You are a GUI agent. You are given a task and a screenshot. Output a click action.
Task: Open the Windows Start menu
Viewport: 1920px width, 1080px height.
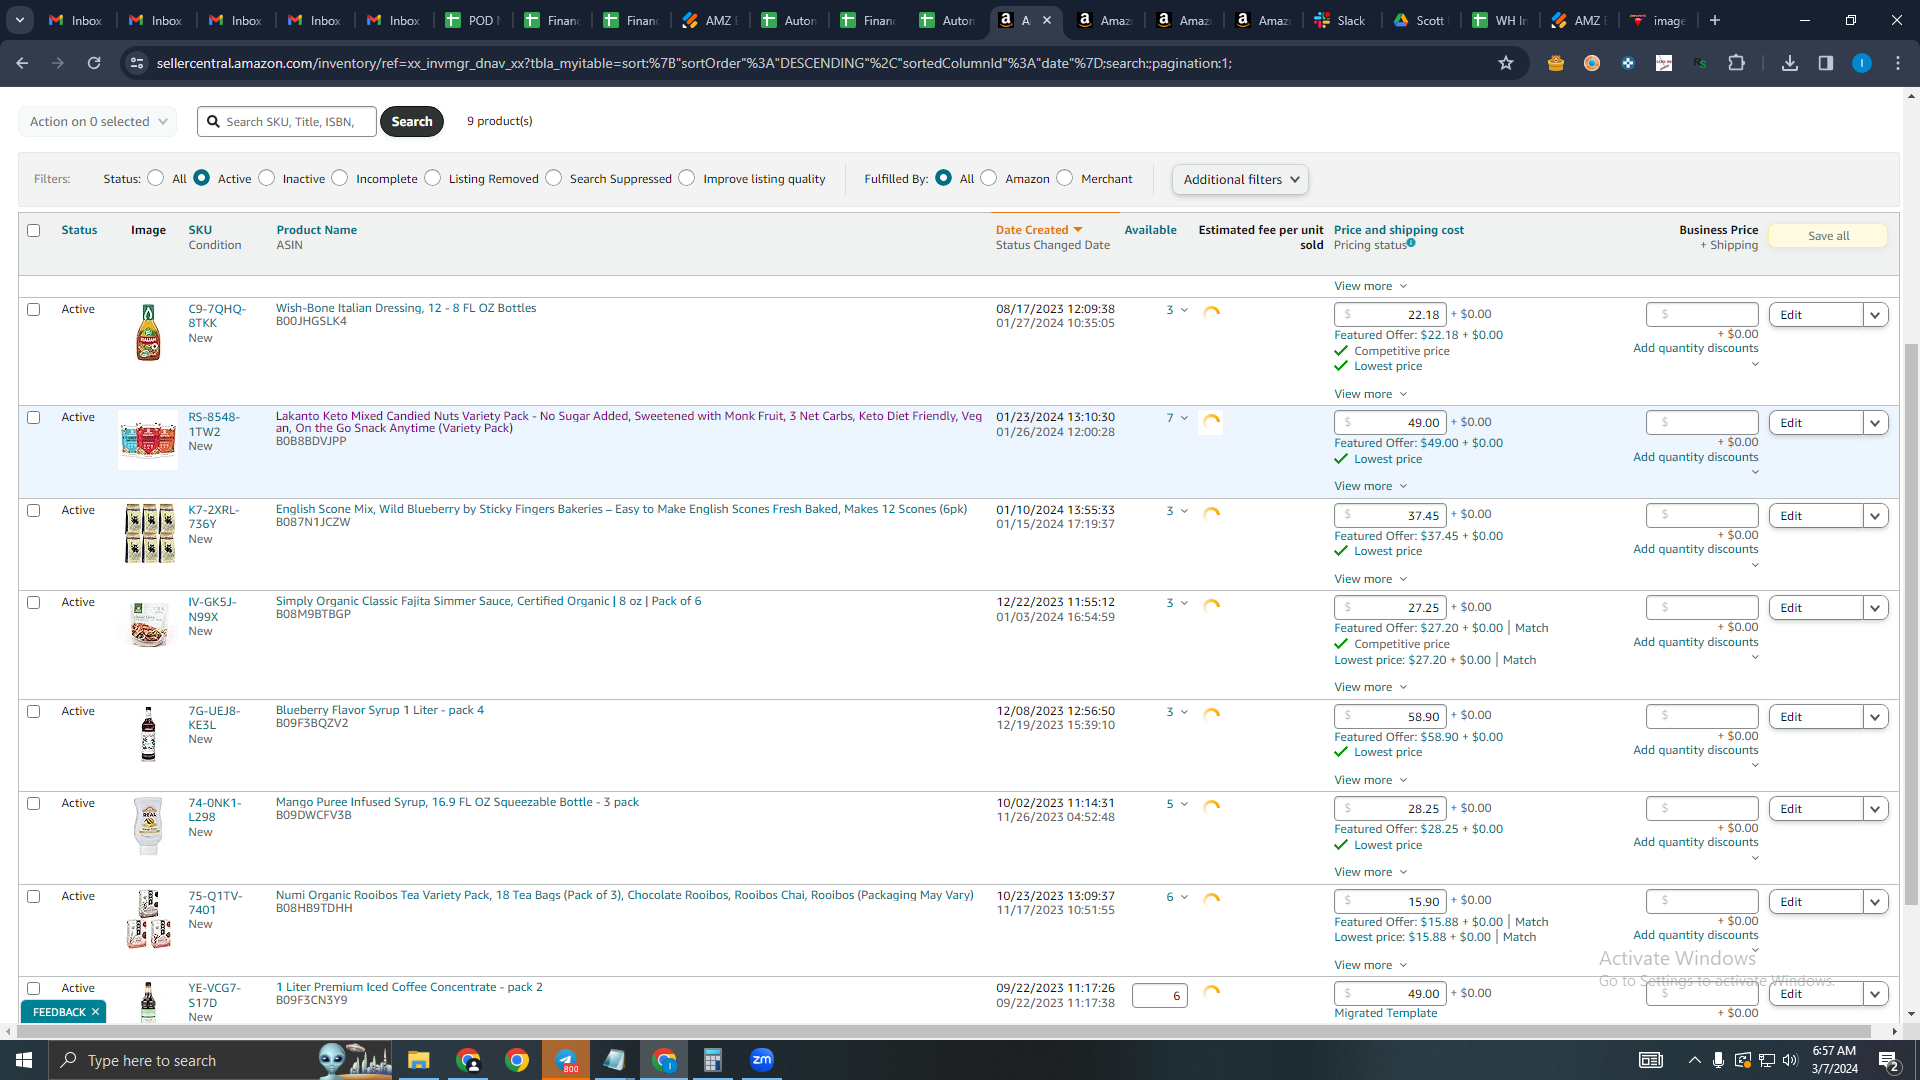pyautogui.click(x=24, y=1060)
